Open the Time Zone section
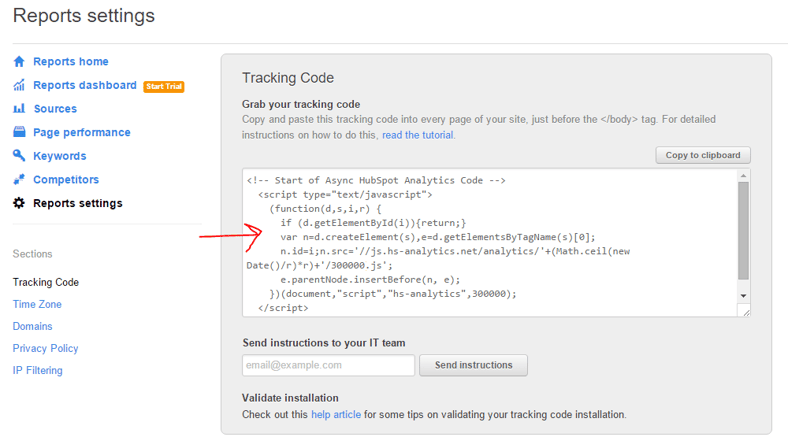Image resolution: width=788 pixels, height=448 pixels. (x=37, y=304)
